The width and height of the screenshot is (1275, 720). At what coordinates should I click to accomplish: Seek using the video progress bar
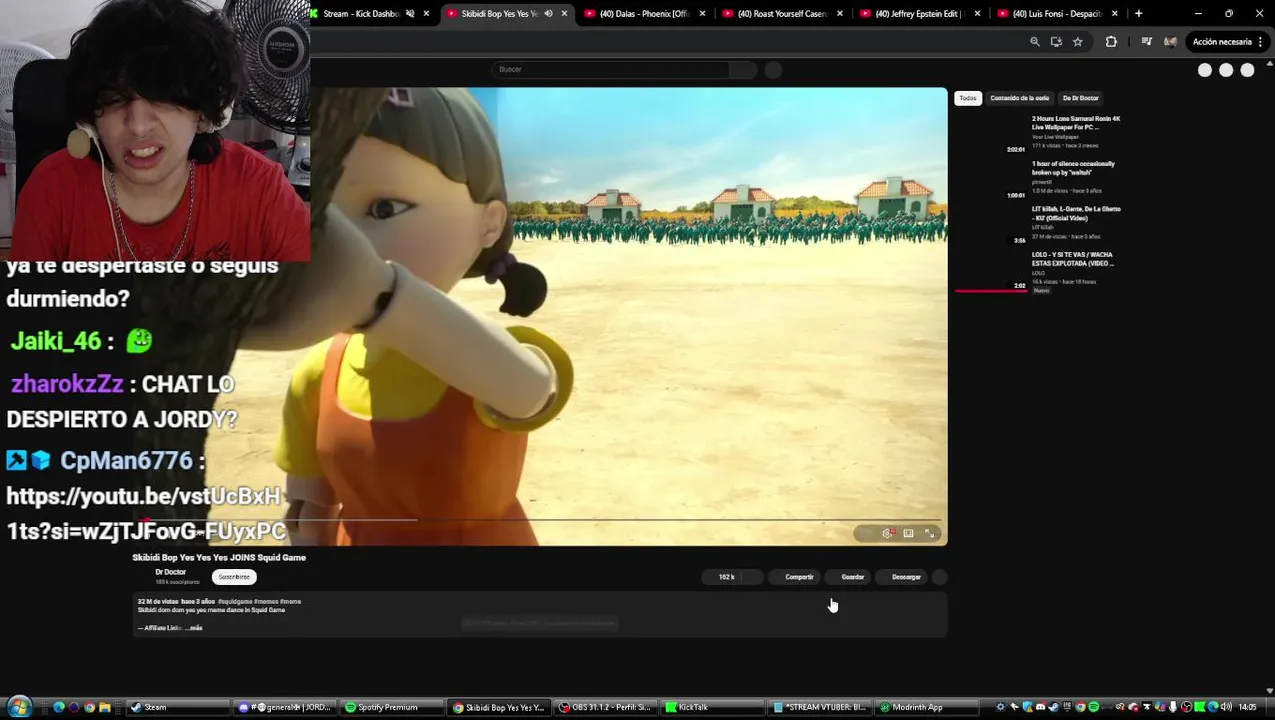(540, 520)
